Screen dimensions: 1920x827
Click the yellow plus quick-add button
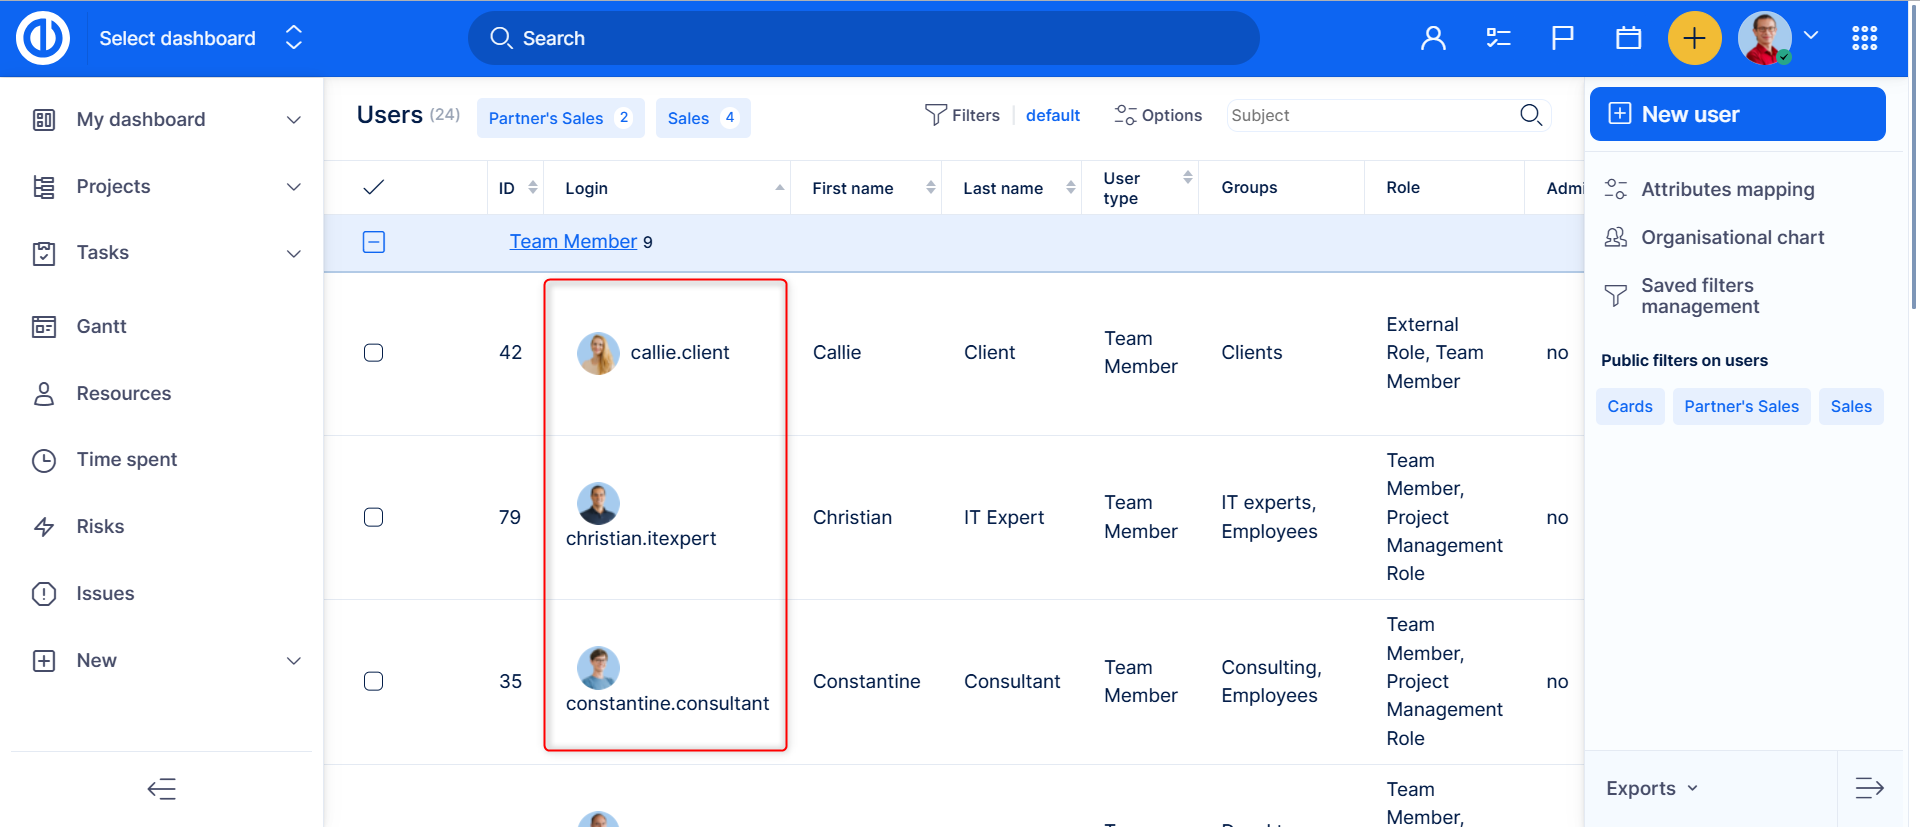pyautogui.click(x=1694, y=38)
